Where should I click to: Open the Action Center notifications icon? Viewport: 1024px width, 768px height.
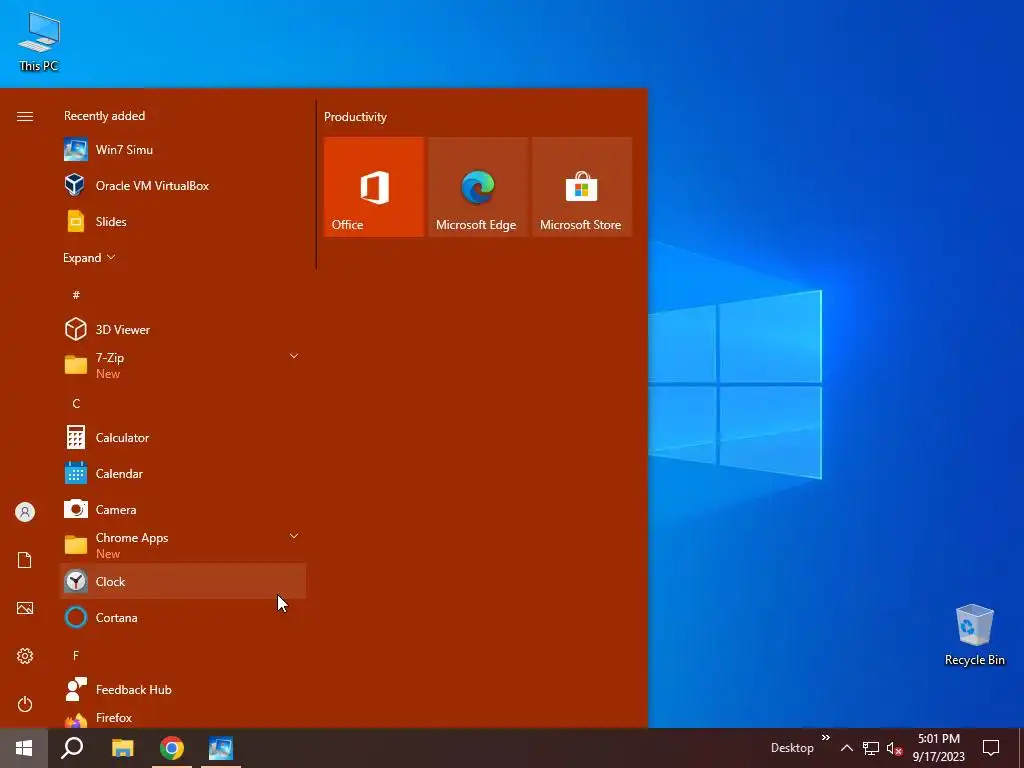pyautogui.click(x=991, y=748)
